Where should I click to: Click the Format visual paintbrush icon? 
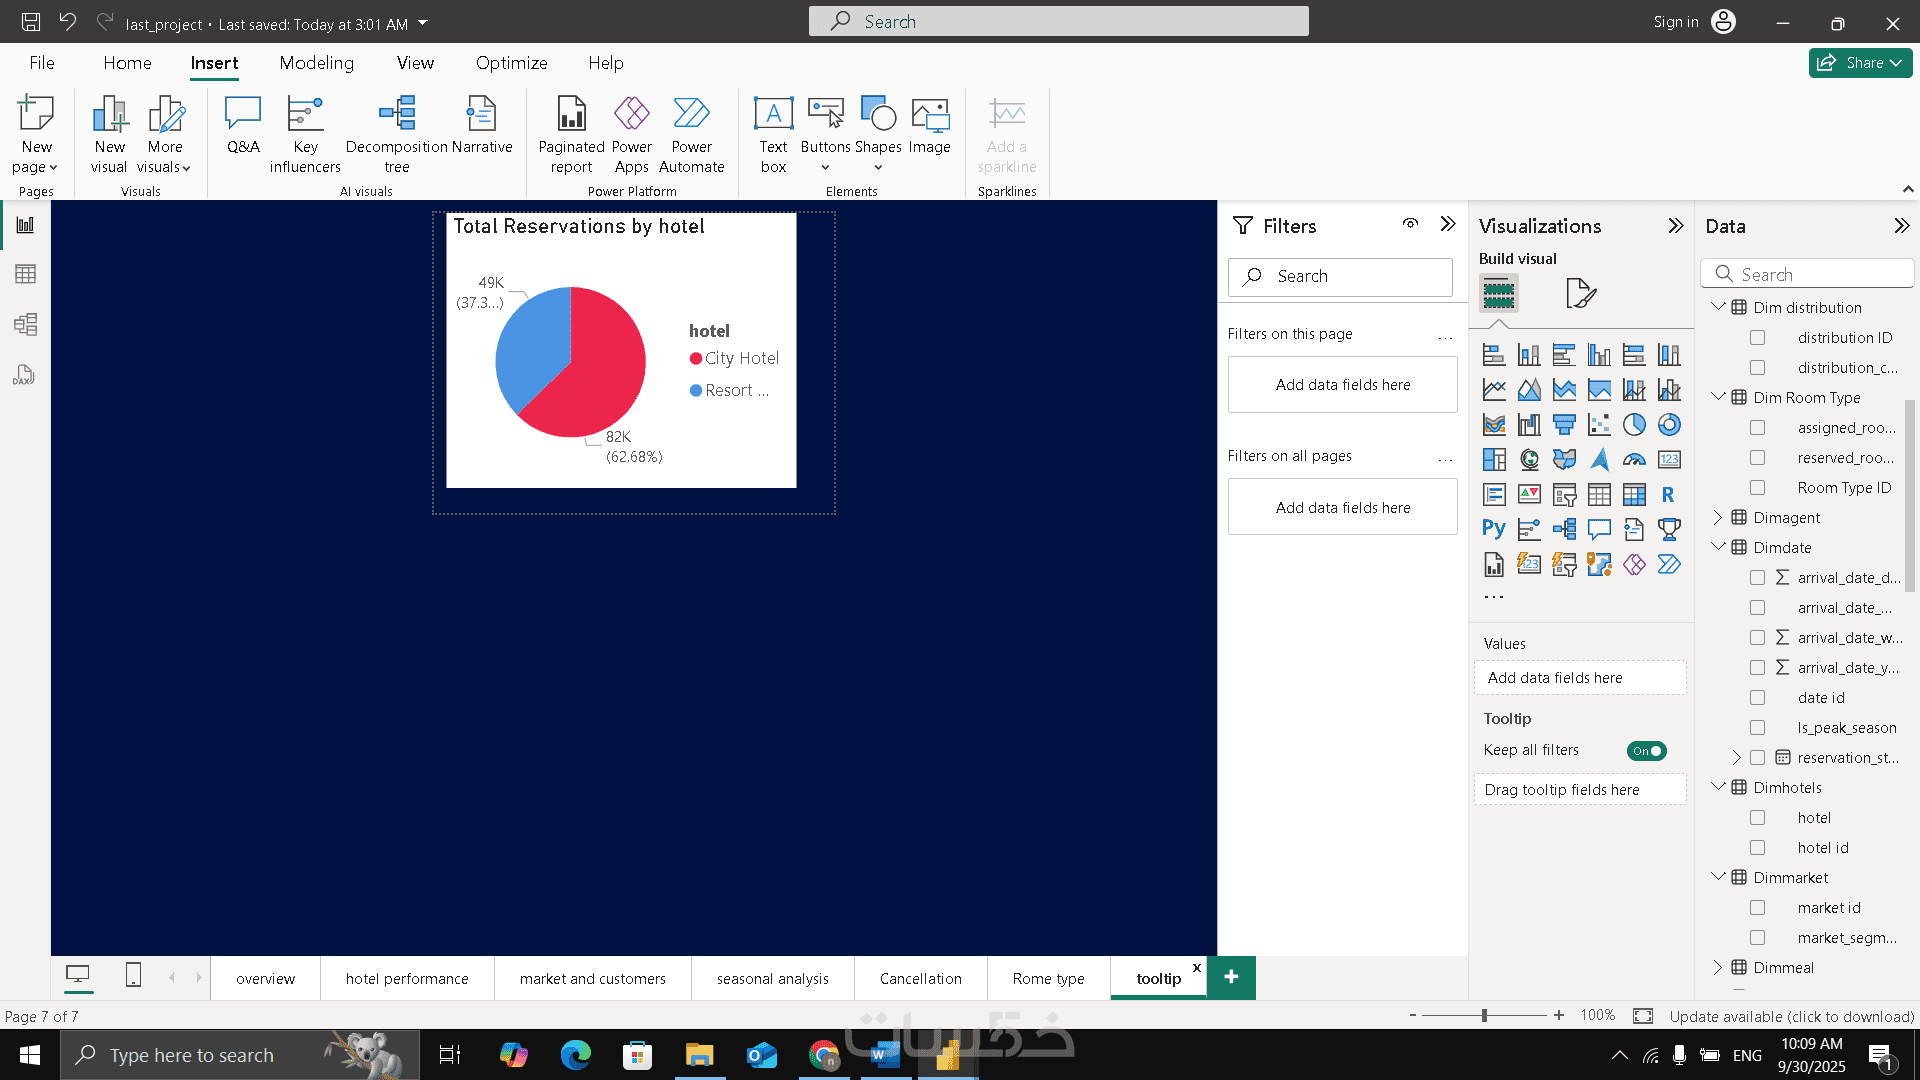coord(1580,293)
